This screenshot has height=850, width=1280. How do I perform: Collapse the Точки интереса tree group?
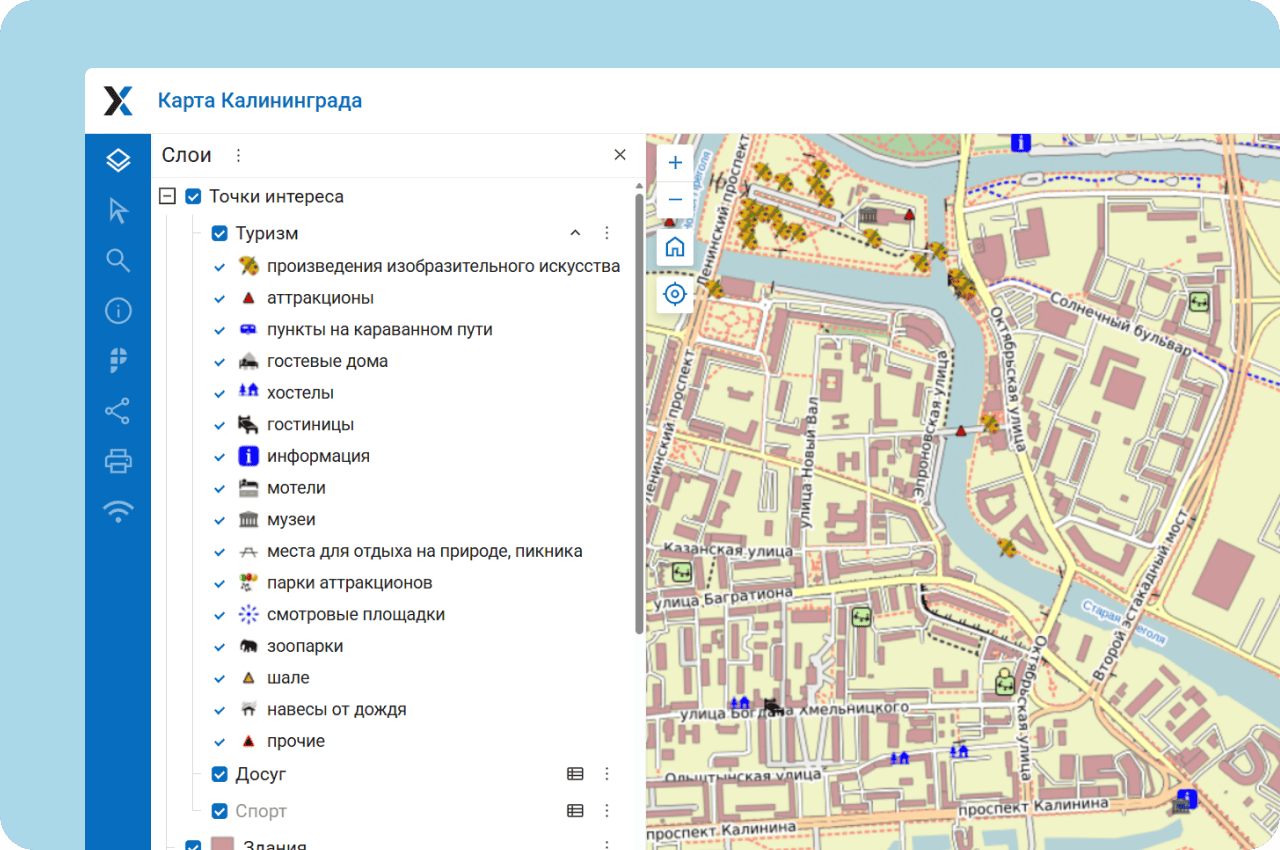[x=168, y=197]
